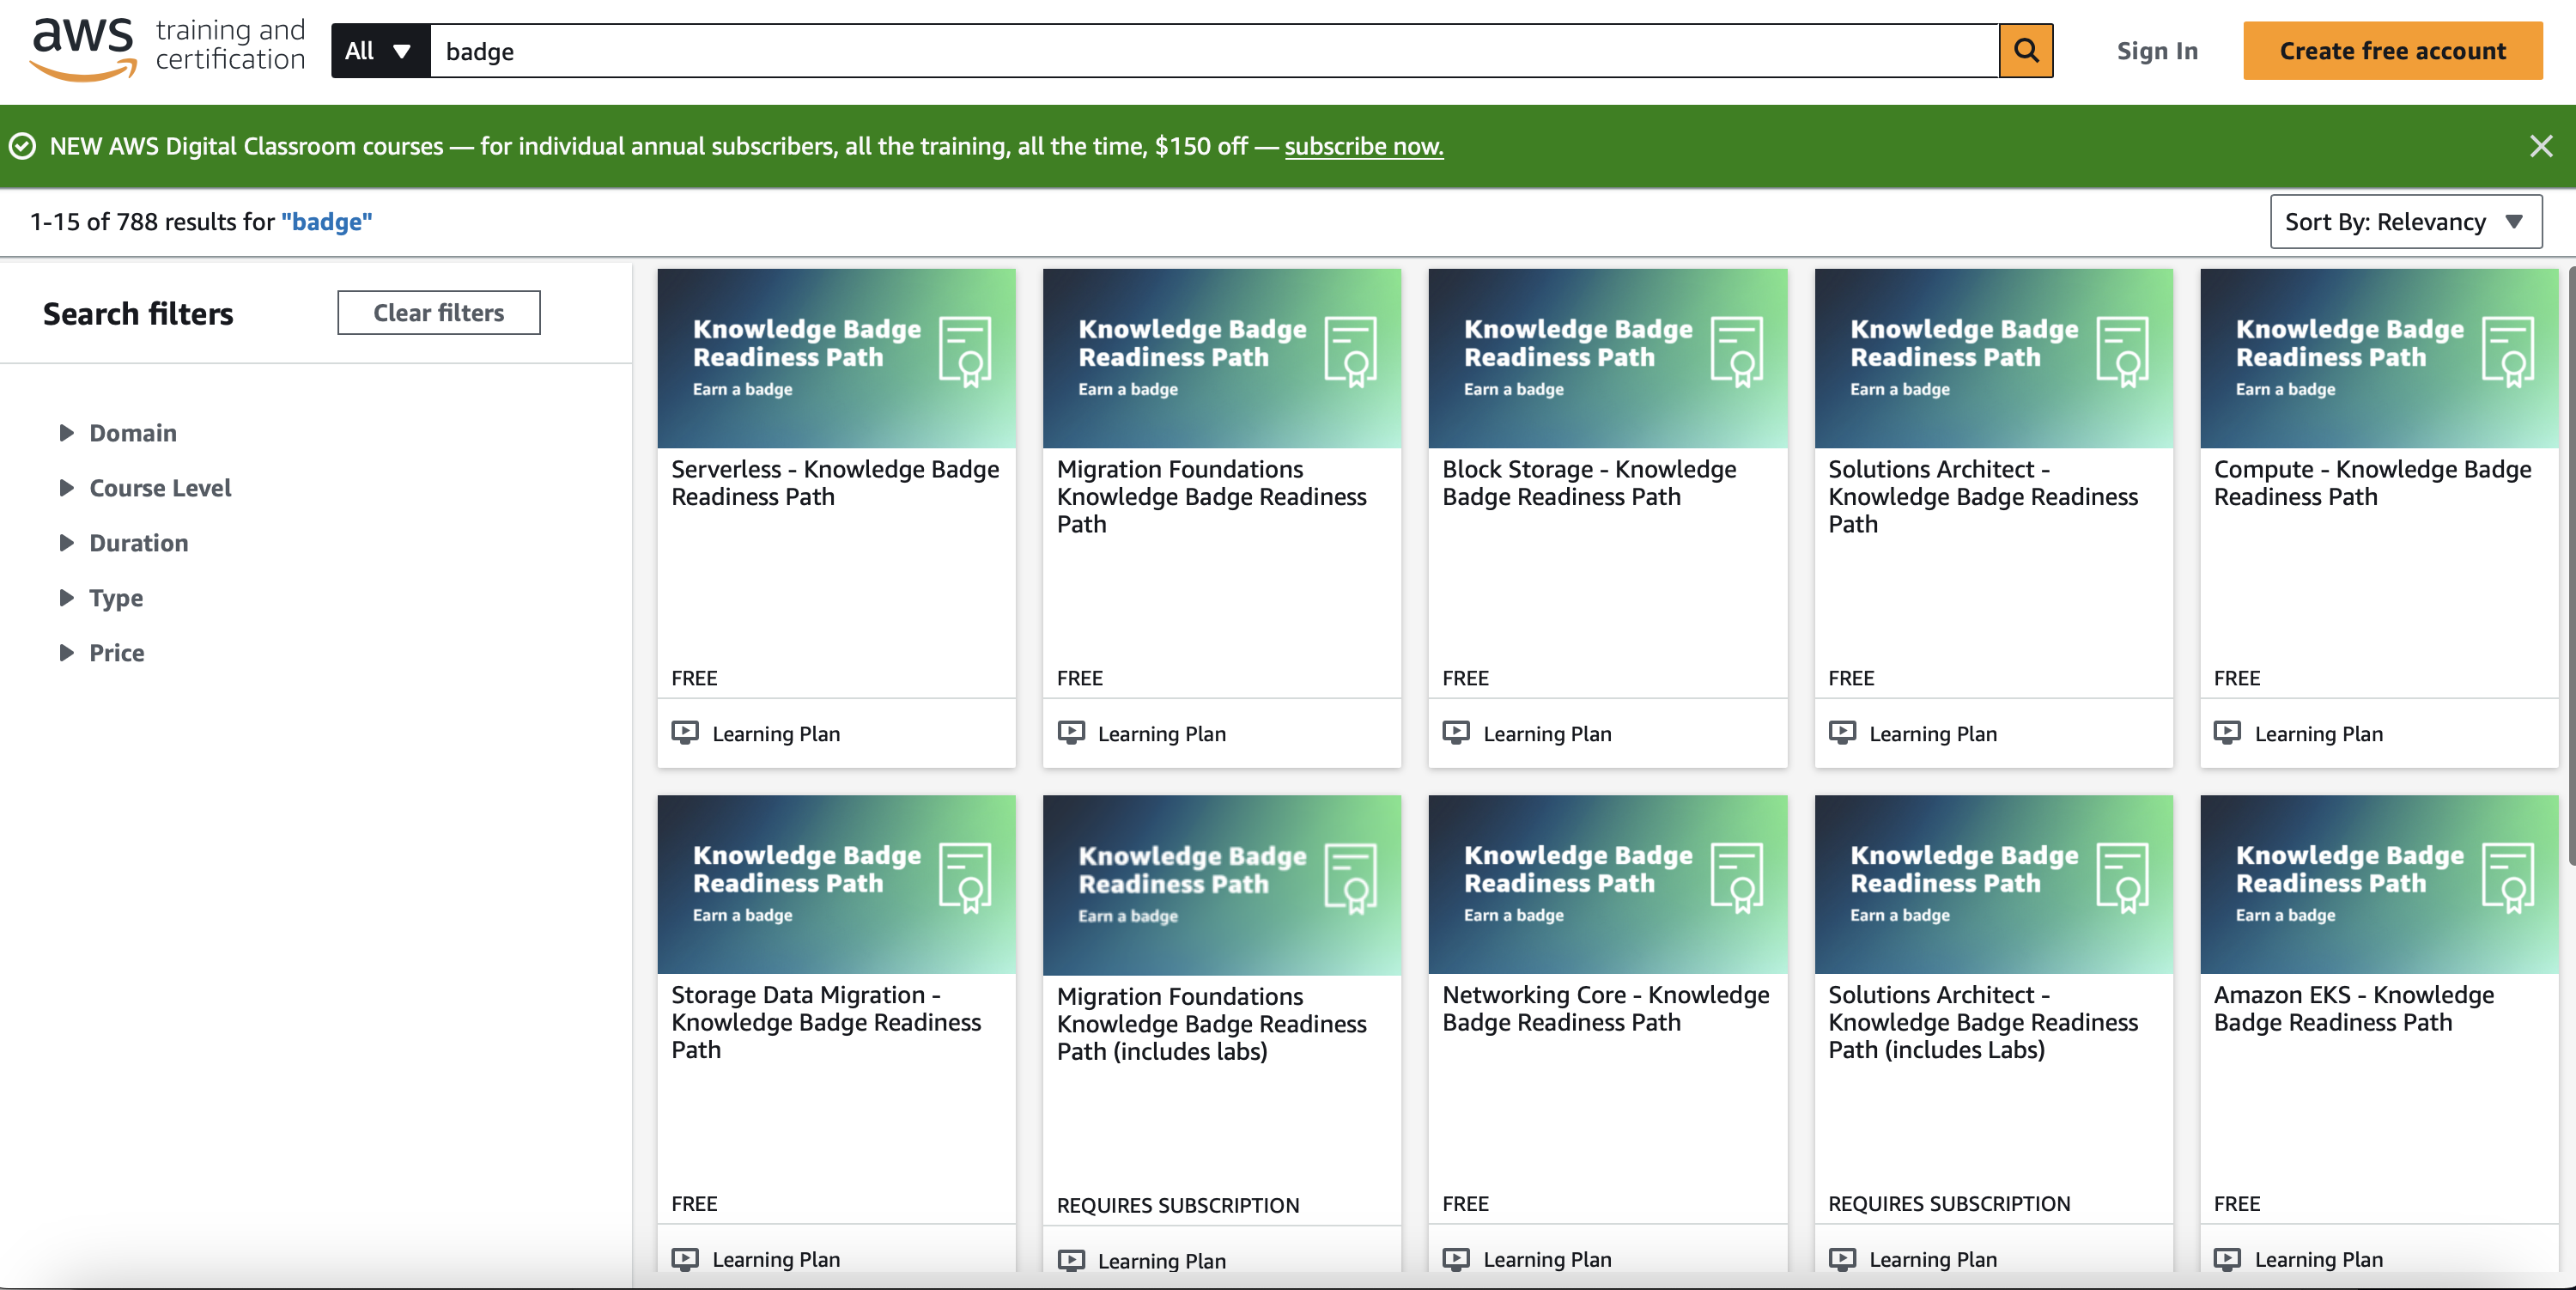Click the page vertical scrollbar

tap(2570, 565)
